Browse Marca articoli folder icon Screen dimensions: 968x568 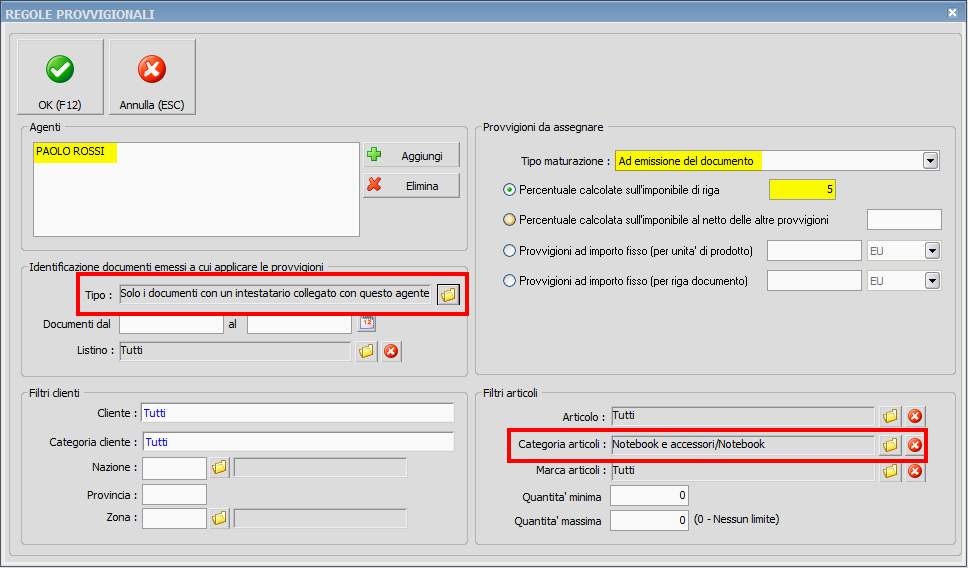point(890,471)
